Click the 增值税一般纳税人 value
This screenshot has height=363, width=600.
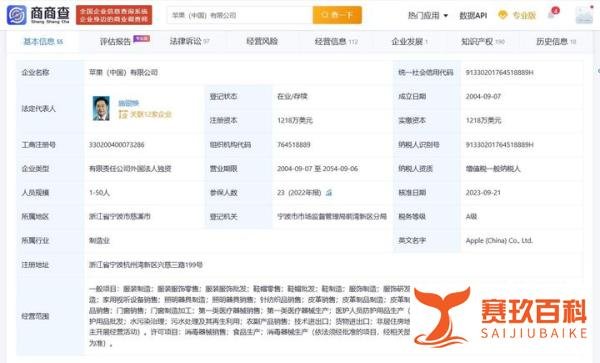pos(493,169)
